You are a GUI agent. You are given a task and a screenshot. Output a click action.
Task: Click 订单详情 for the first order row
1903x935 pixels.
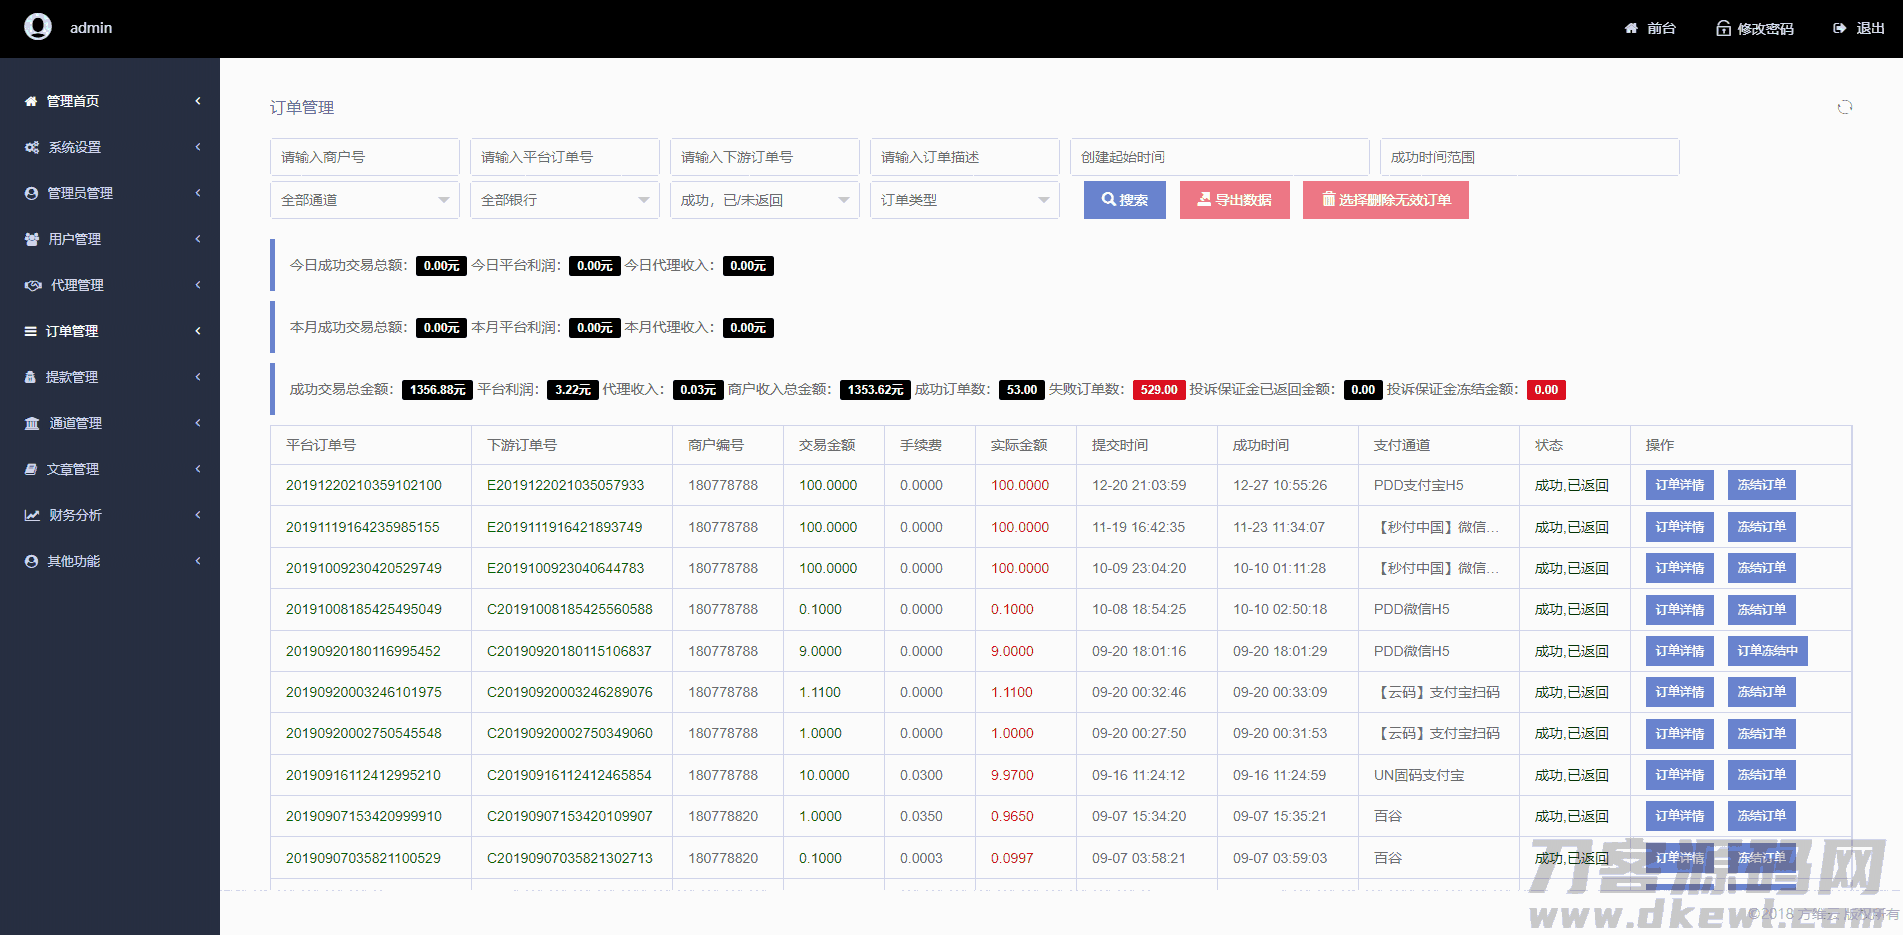pos(1679,485)
